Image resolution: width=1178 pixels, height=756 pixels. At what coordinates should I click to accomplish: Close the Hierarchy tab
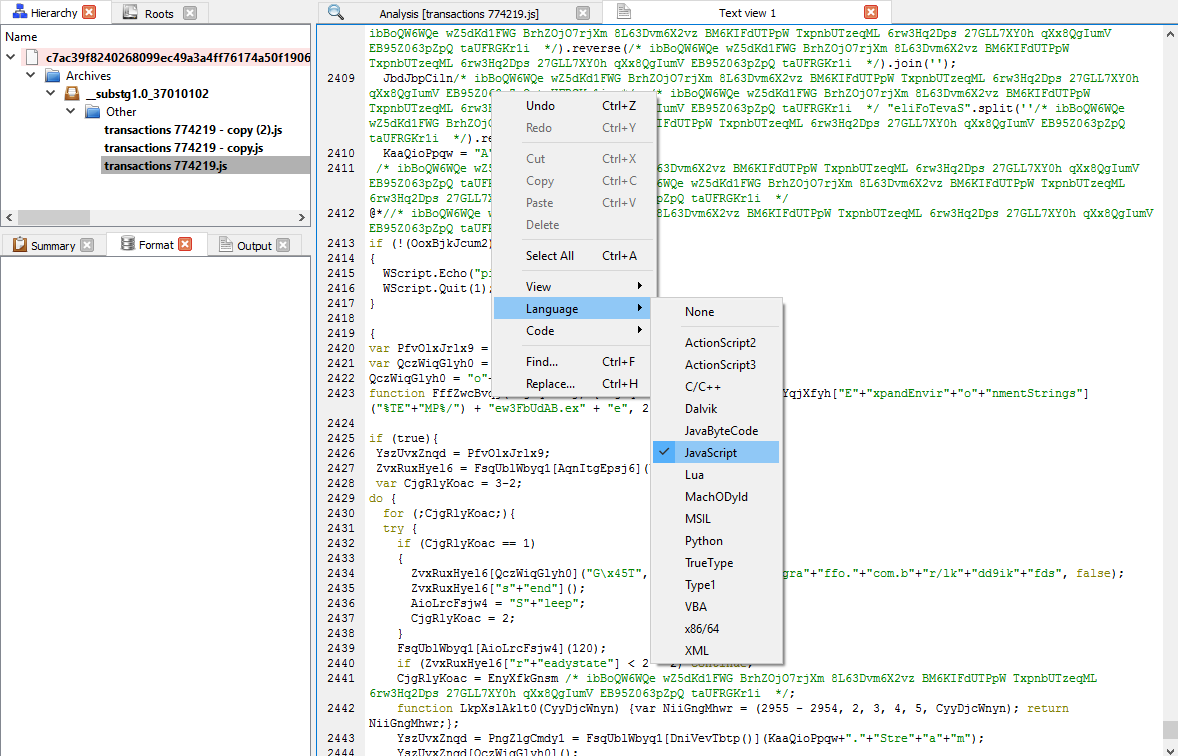coord(89,12)
